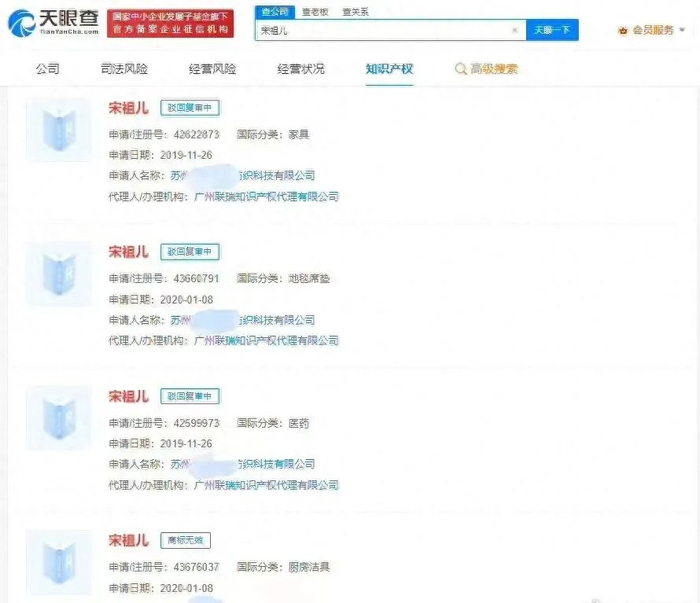Image resolution: width=700 pixels, height=603 pixels.
Task: Open the 医药 trademark book icon
Action: pyautogui.click(x=59, y=418)
